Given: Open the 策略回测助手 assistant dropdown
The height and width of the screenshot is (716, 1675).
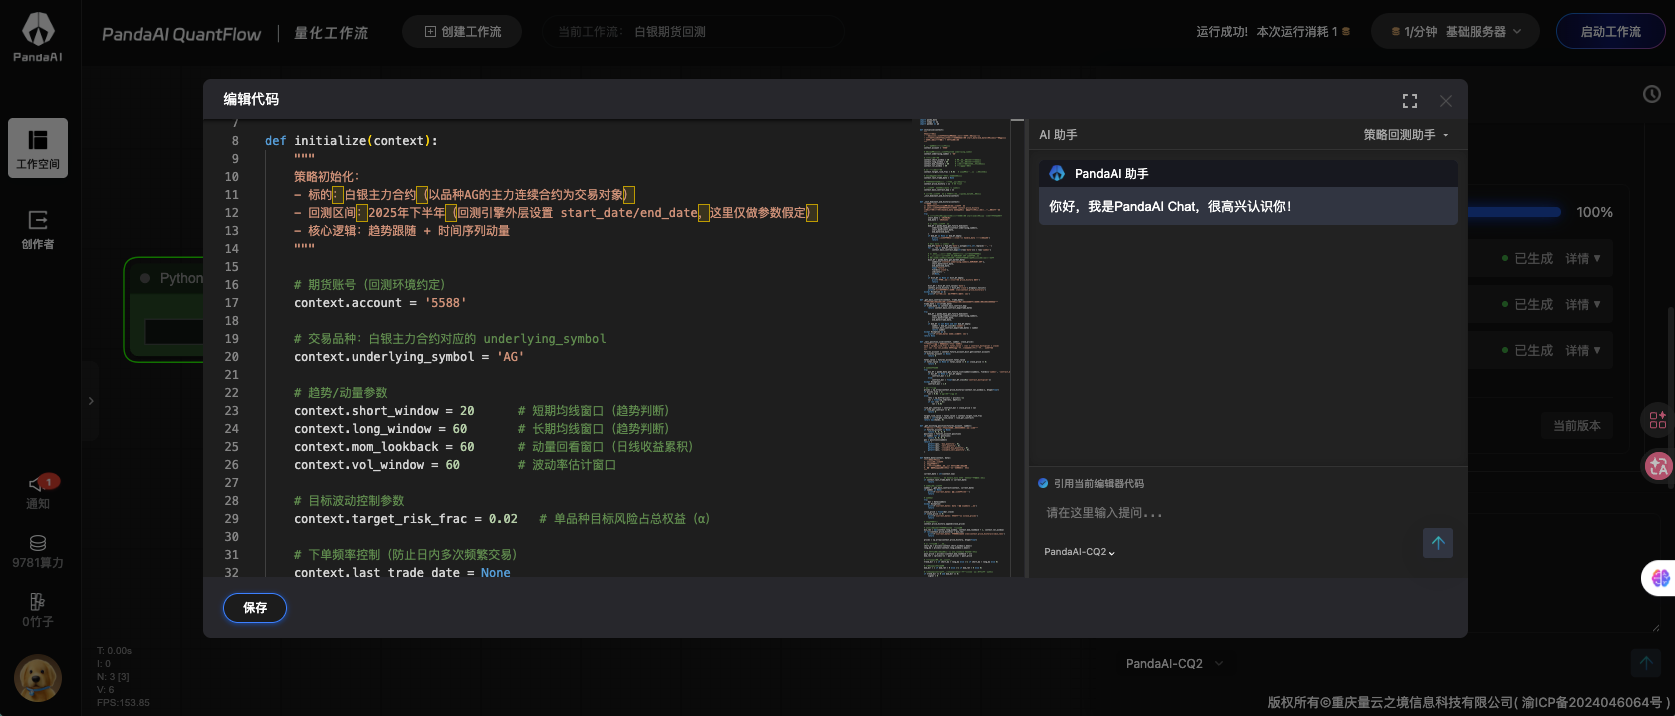Looking at the screenshot, I should pos(1406,135).
